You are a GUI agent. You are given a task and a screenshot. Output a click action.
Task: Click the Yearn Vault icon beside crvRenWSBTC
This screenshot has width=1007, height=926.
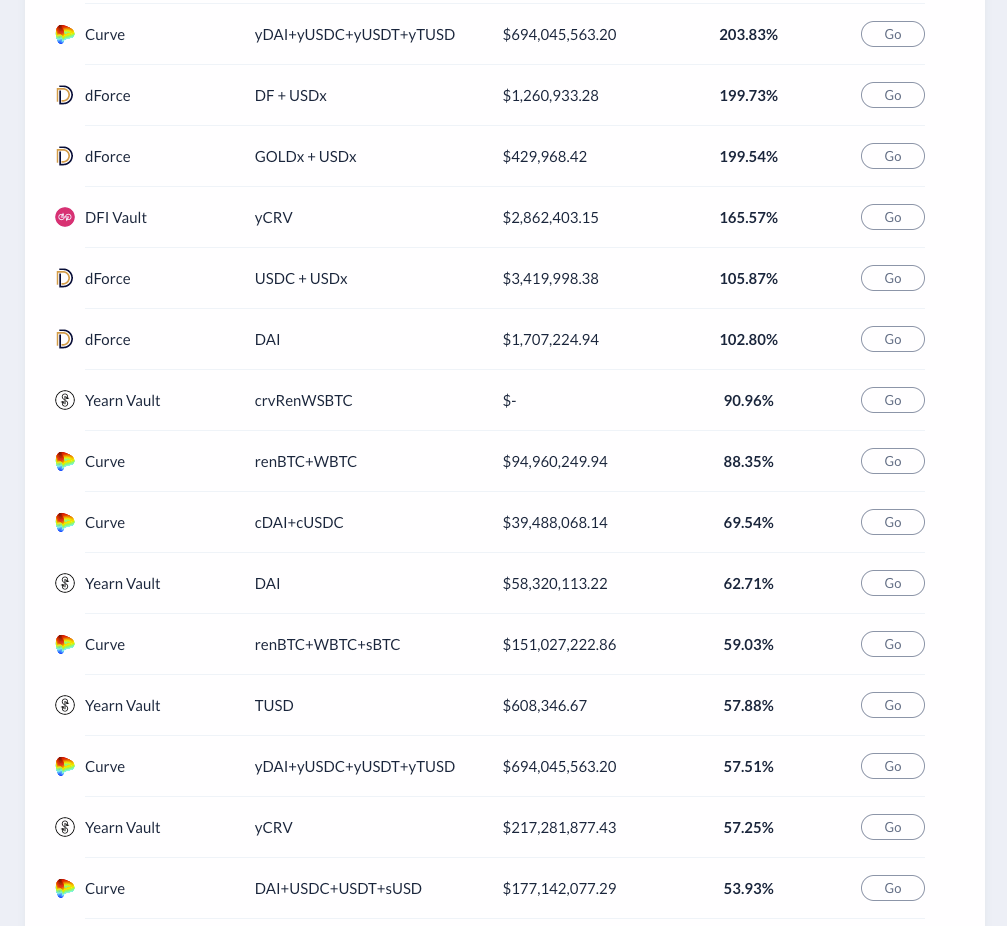(x=65, y=400)
